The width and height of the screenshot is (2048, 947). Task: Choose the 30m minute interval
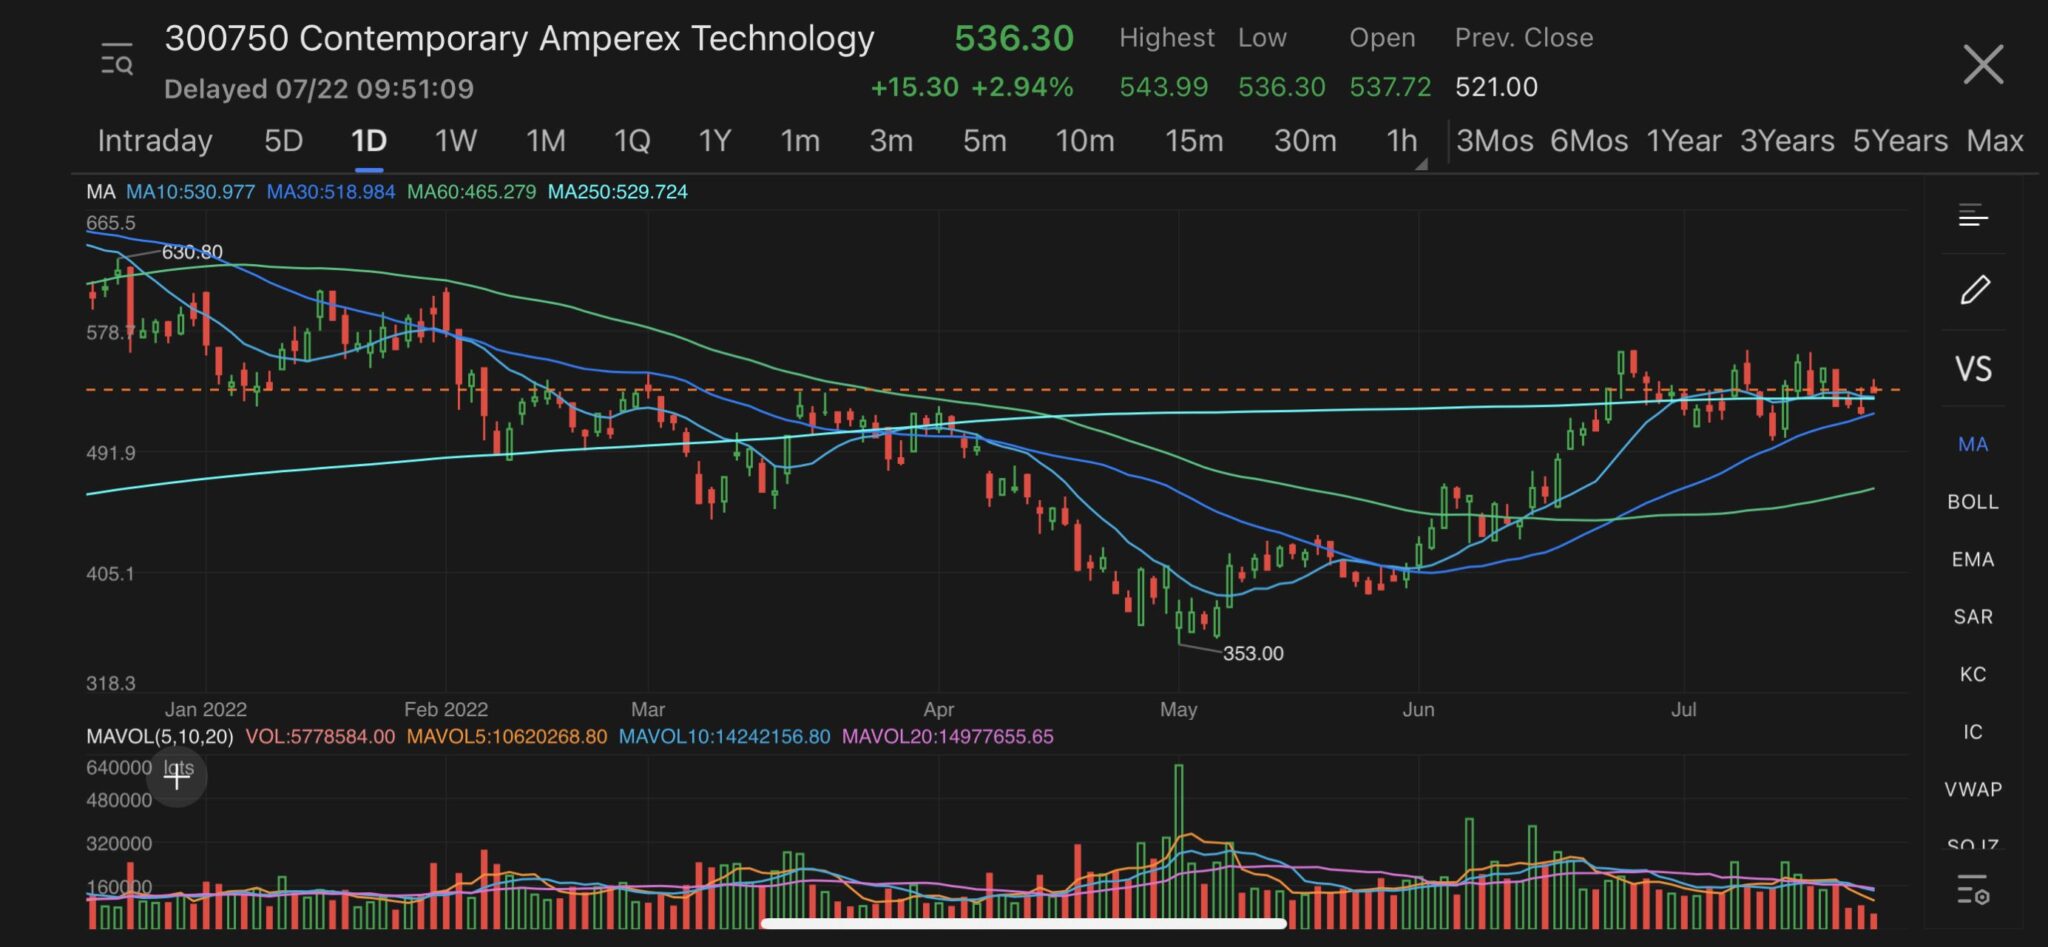(1305, 141)
